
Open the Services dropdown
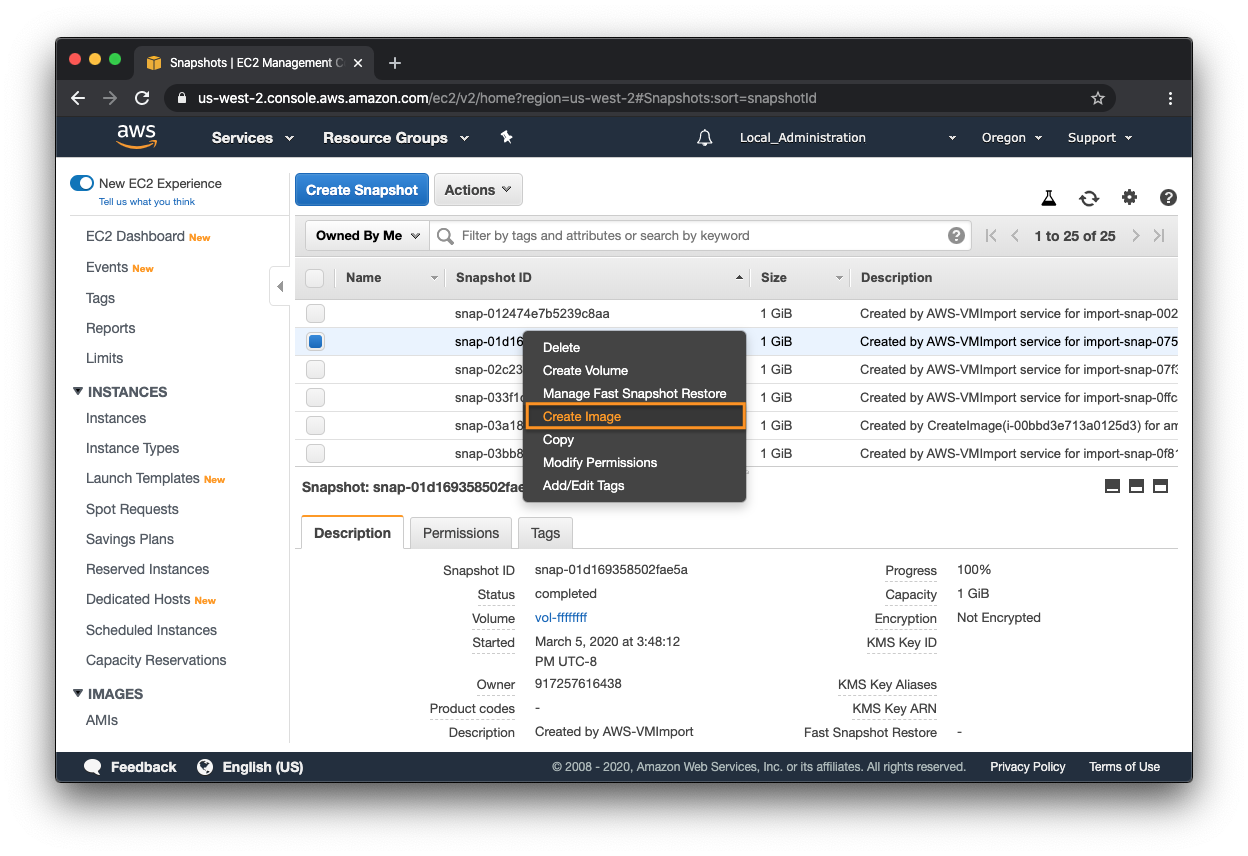253,138
